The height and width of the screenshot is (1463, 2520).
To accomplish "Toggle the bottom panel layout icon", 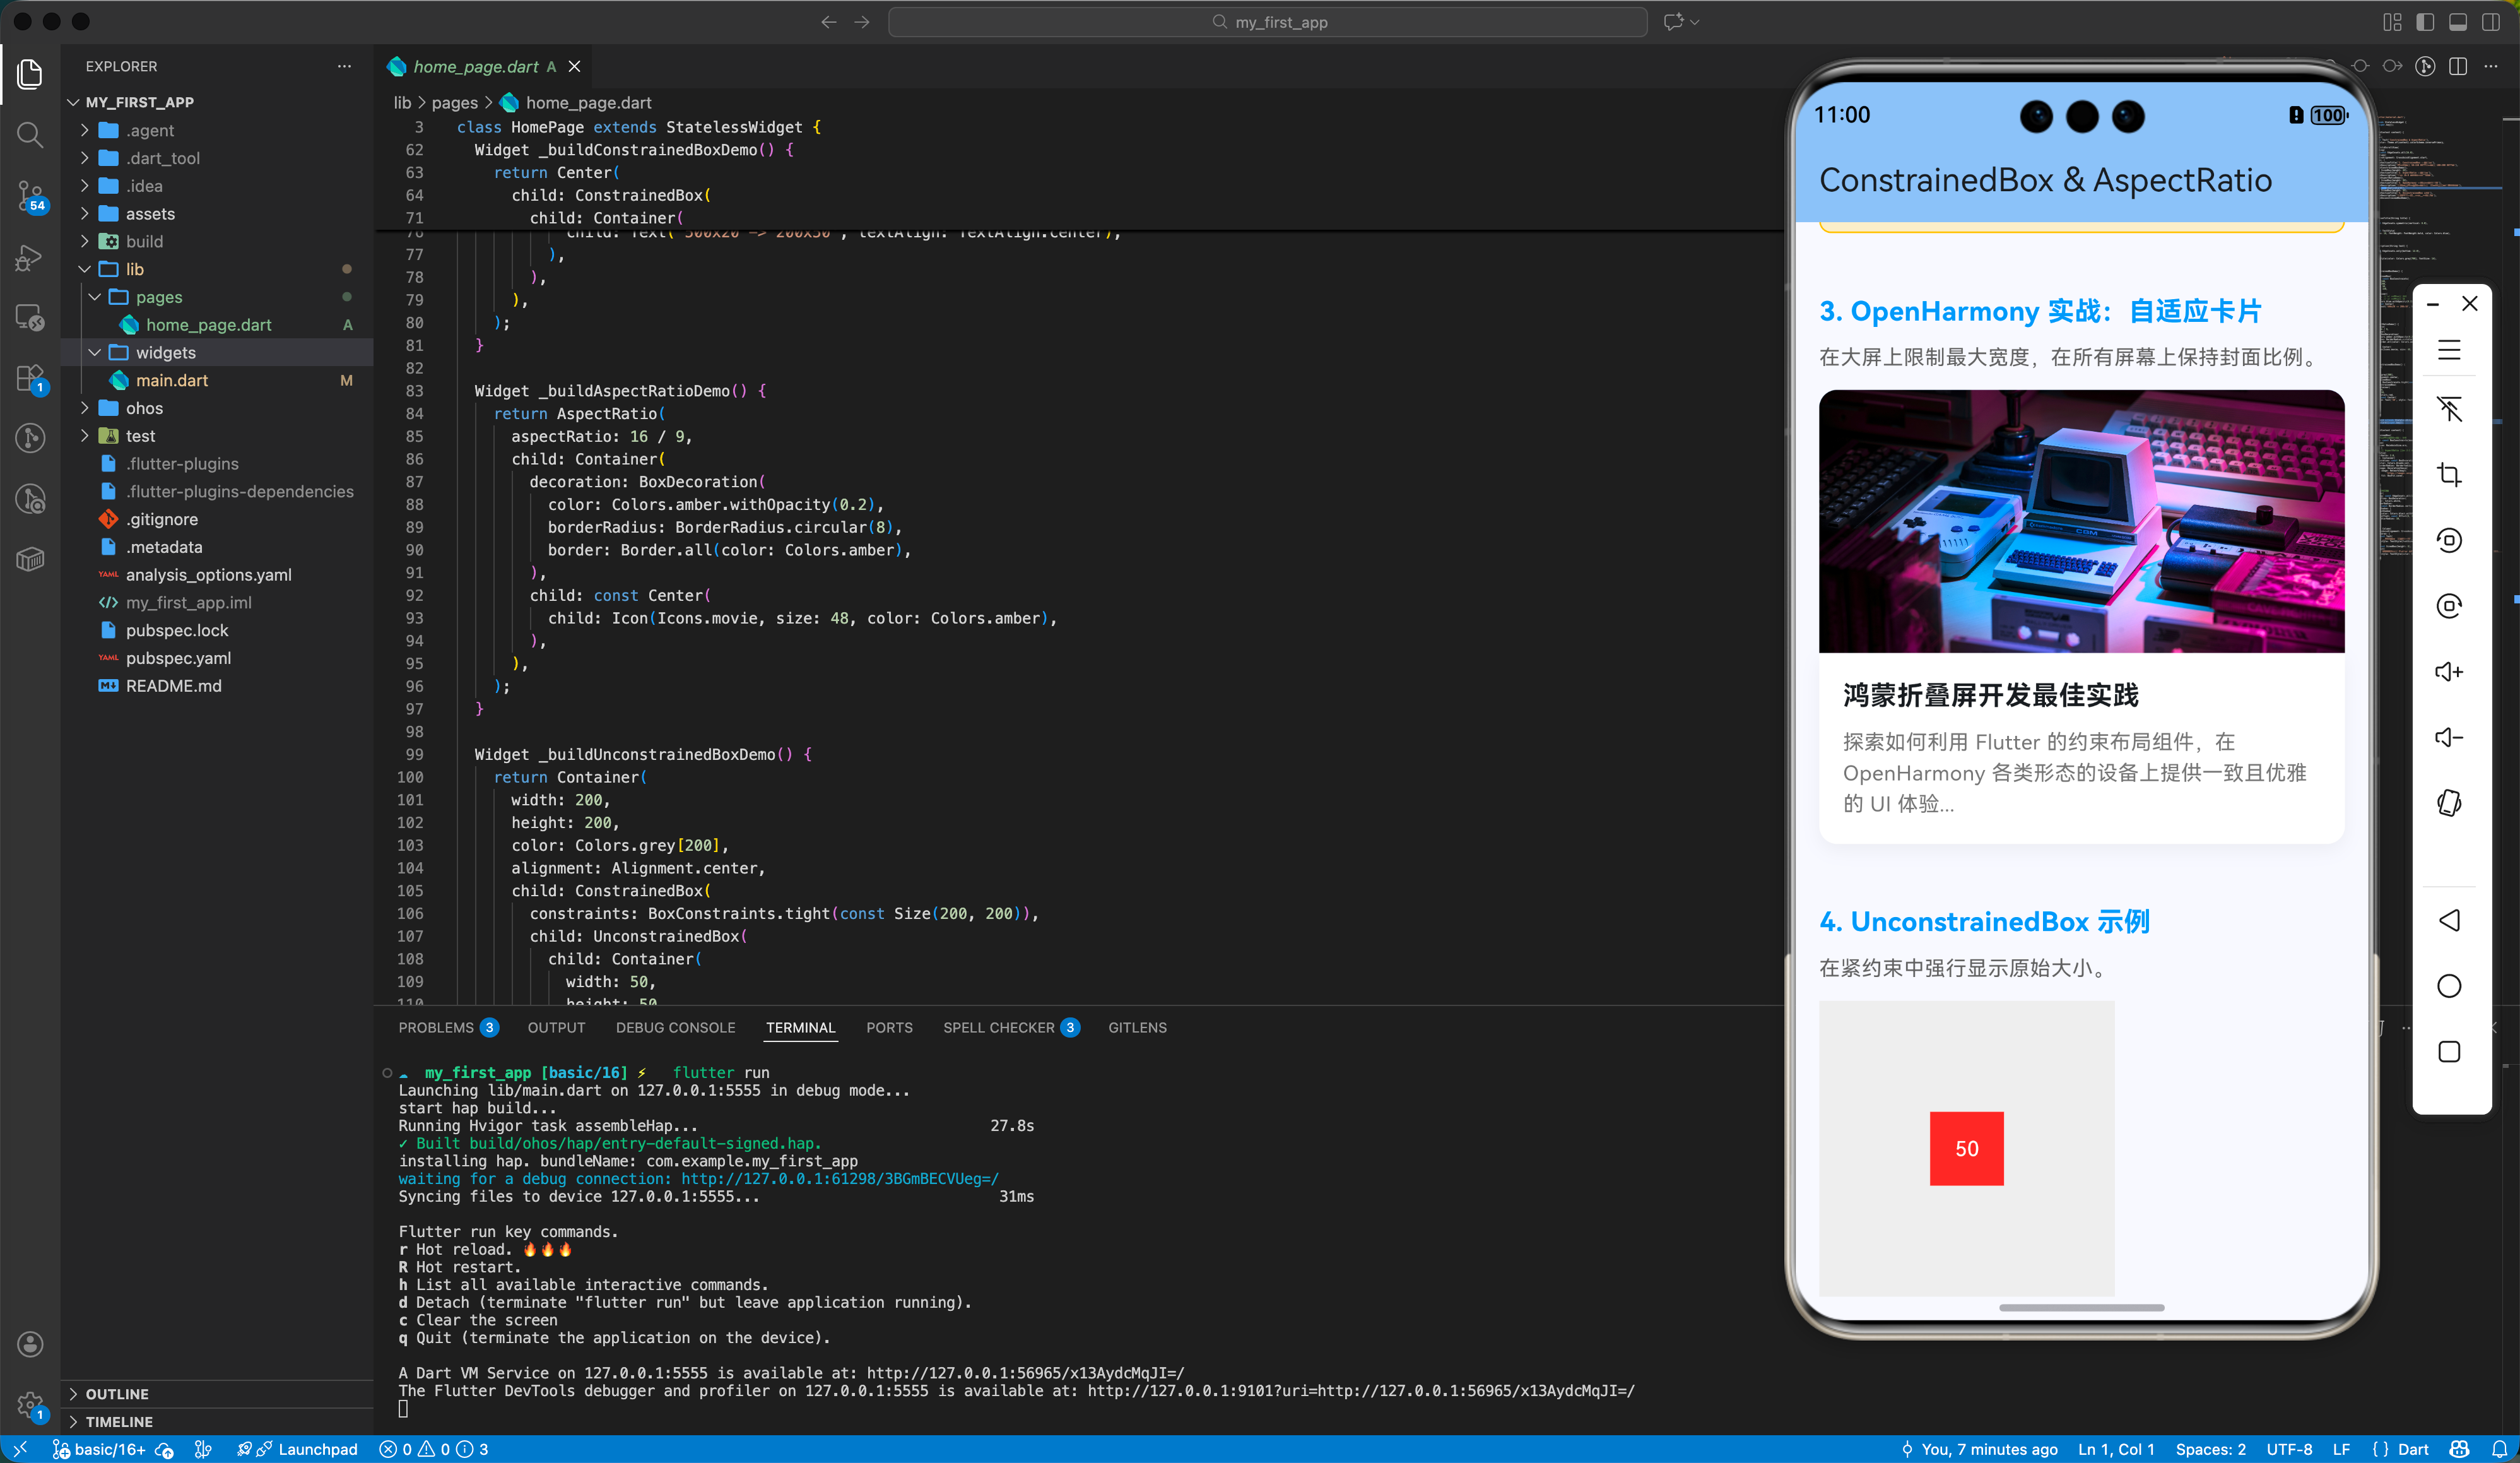I will [2458, 22].
